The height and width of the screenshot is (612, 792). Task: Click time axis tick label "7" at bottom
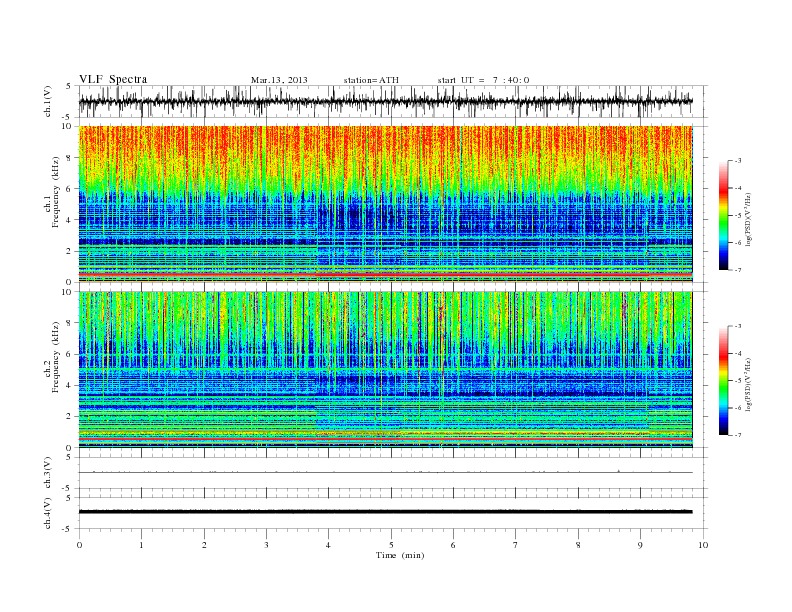516,545
